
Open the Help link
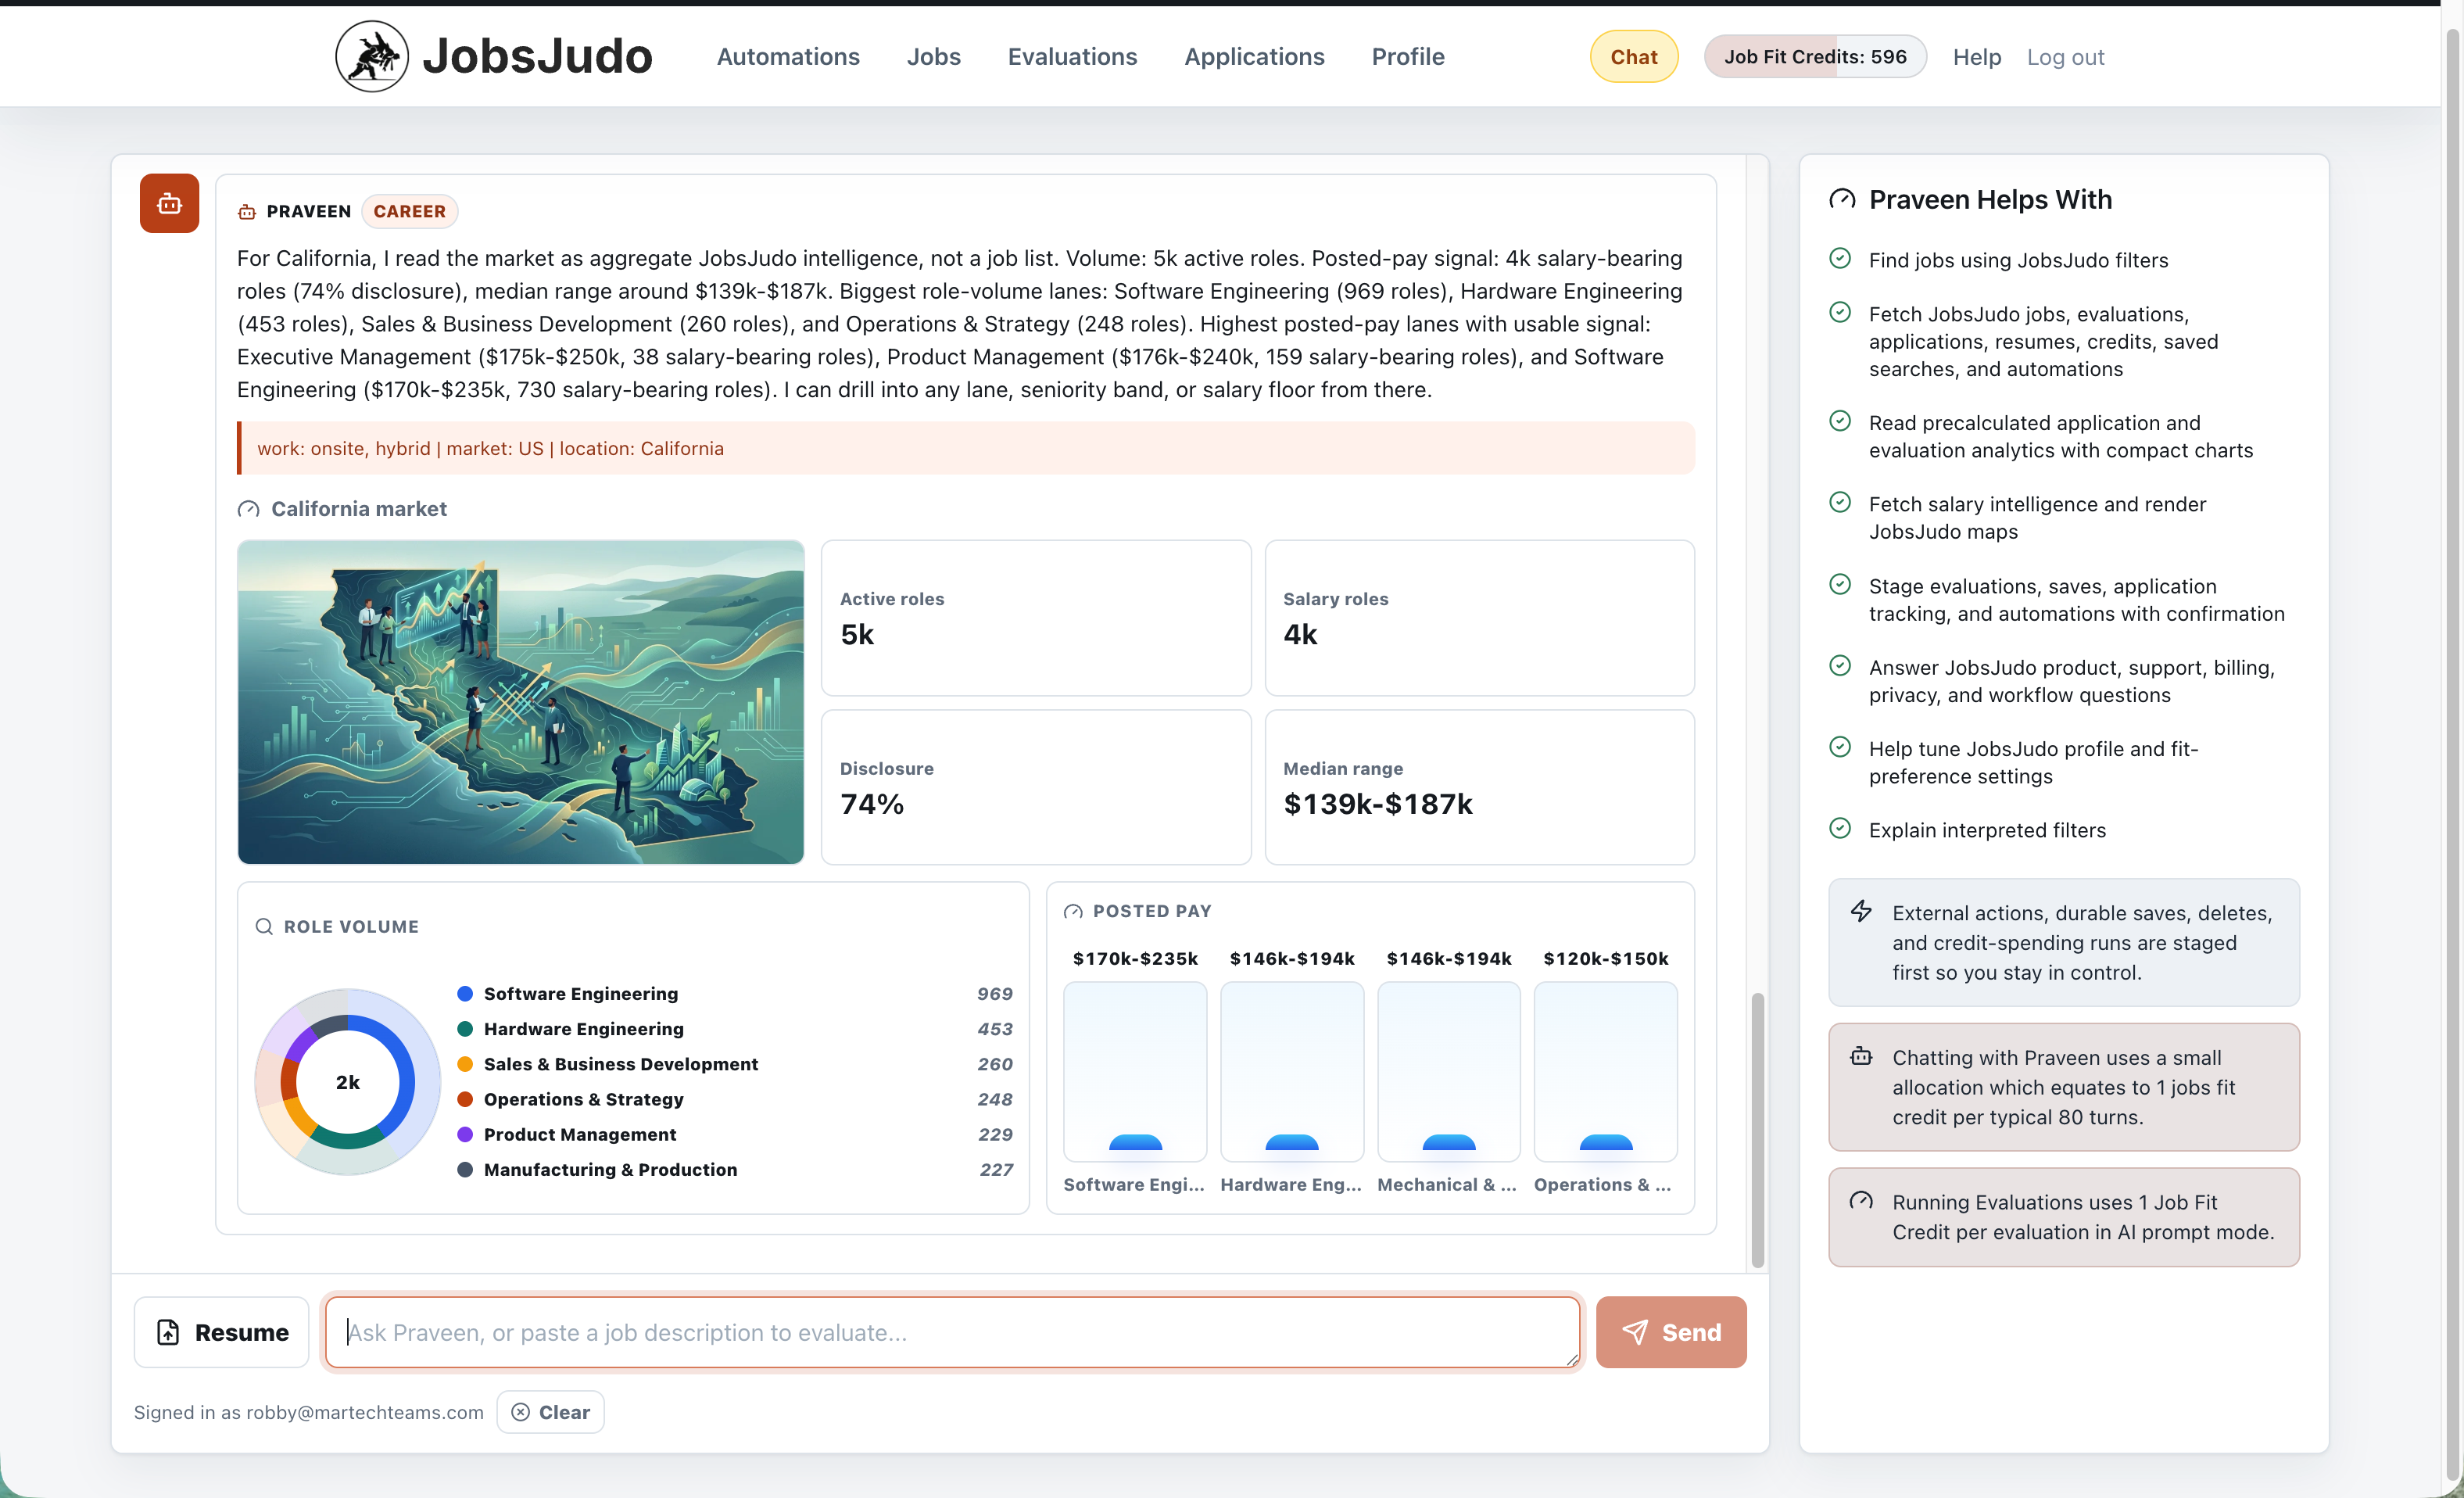coord(1977,57)
